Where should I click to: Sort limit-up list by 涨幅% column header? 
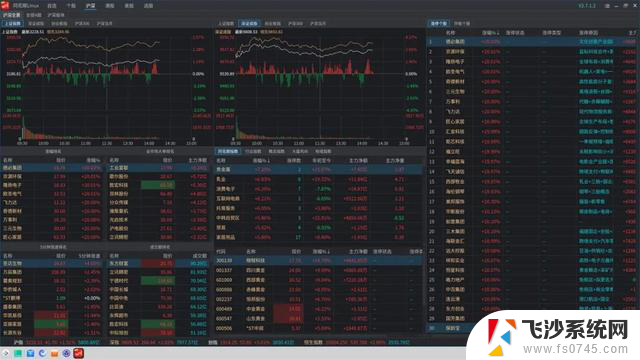(x=491, y=32)
